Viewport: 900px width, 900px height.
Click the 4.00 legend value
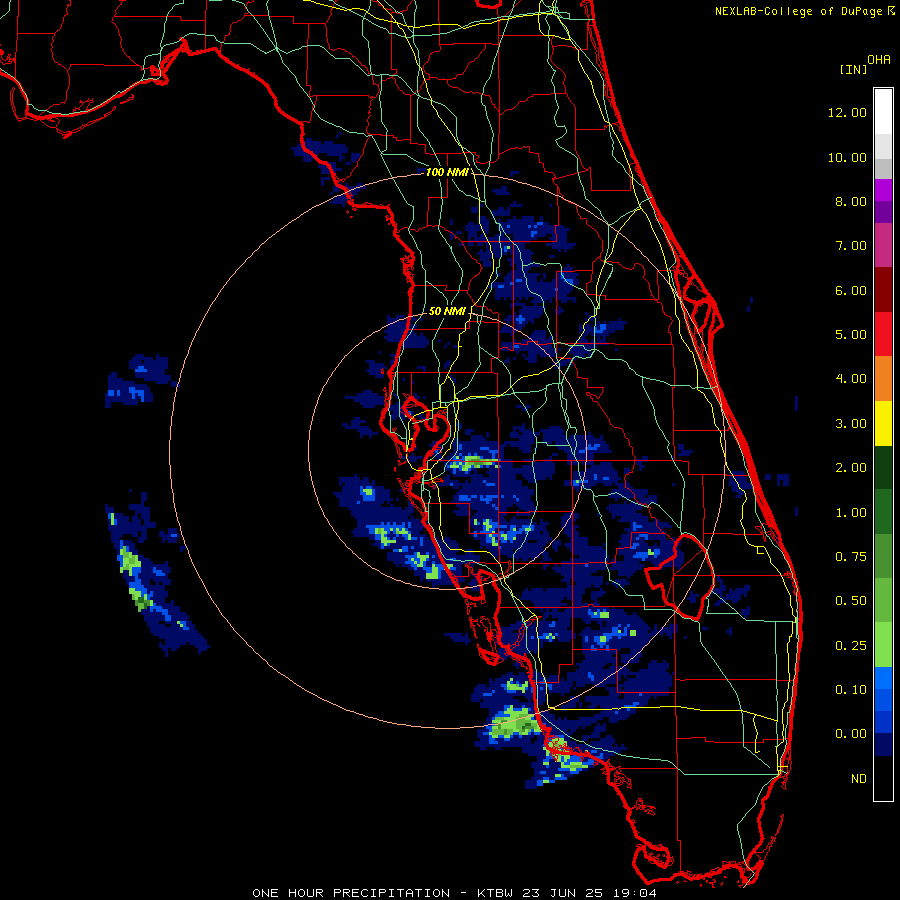point(850,378)
